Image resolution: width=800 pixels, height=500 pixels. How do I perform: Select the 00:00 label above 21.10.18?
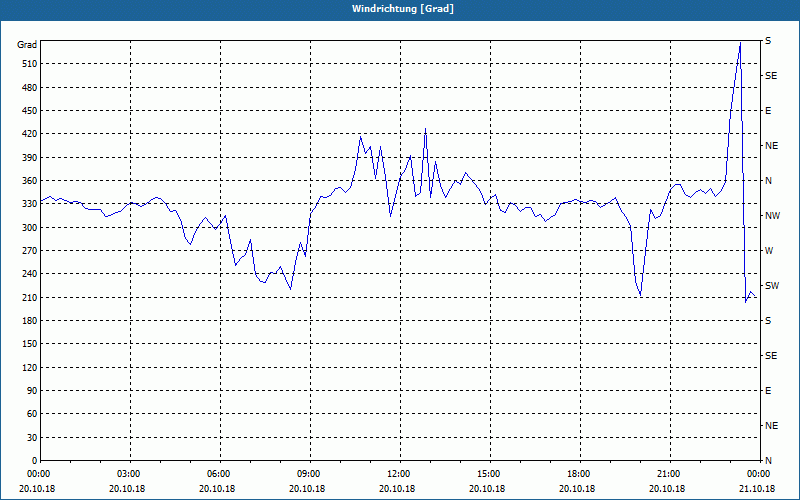point(760,473)
